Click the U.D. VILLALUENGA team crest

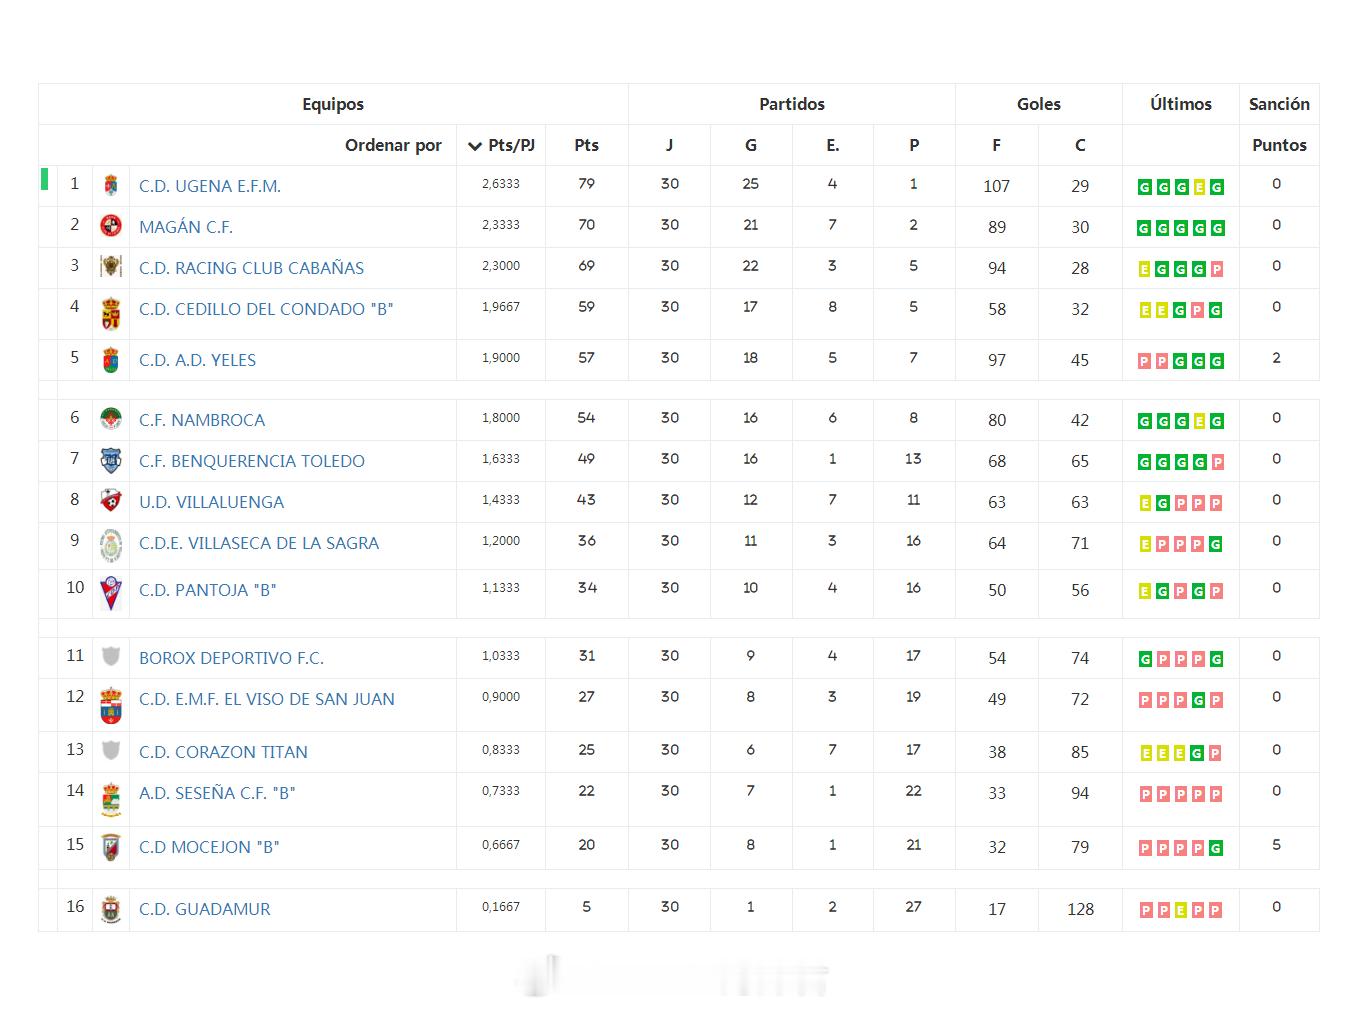point(111,501)
